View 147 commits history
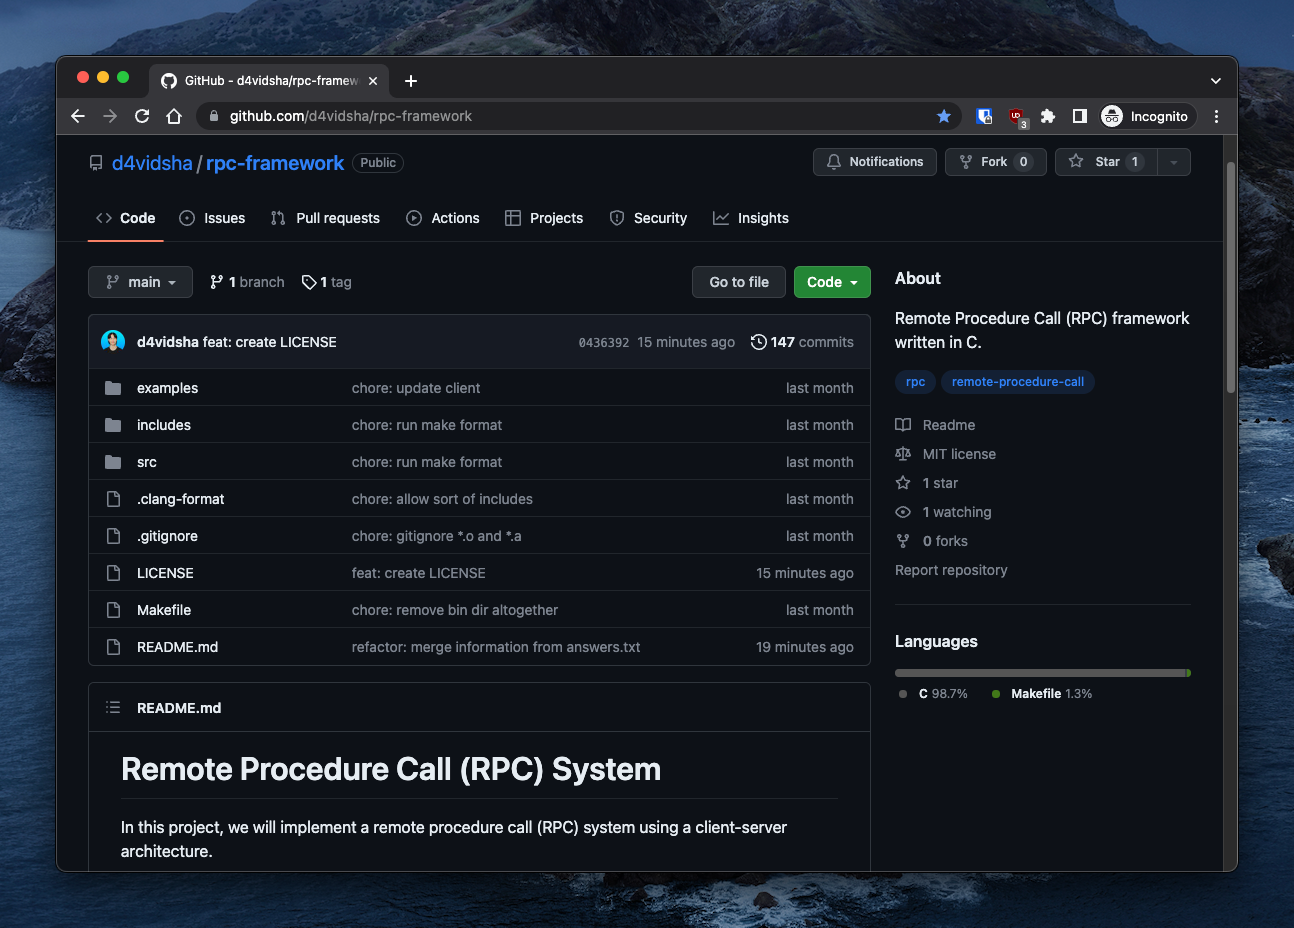 802,342
